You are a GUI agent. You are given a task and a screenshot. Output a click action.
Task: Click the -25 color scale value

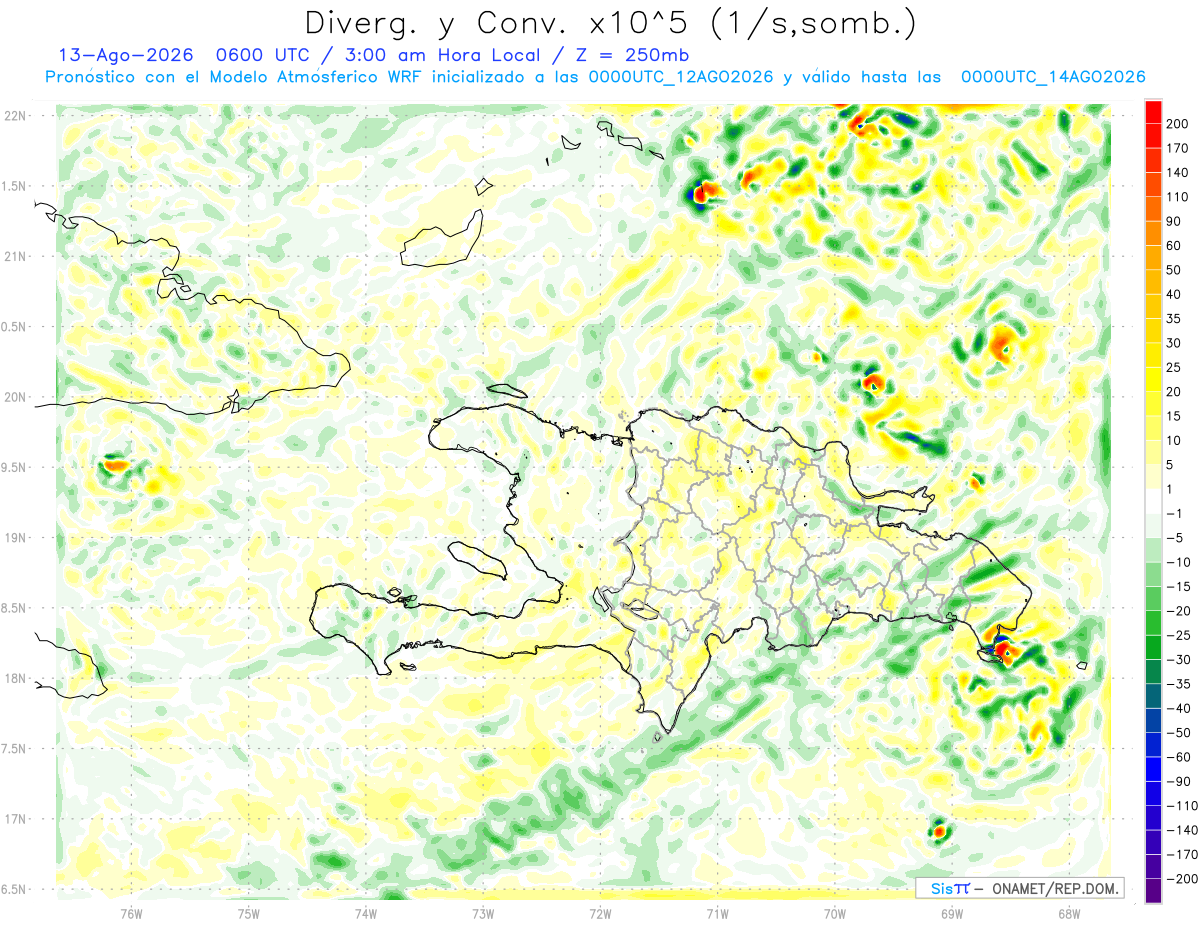(1180, 635)
